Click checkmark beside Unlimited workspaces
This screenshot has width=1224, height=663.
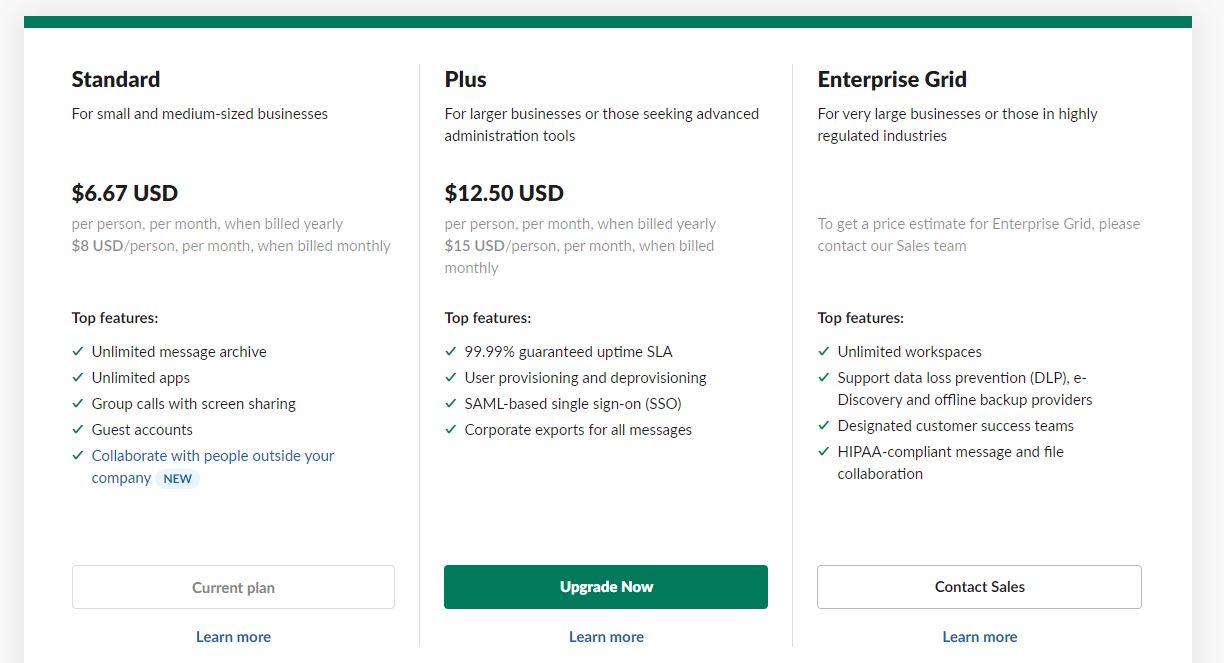(x=824, y=351)
